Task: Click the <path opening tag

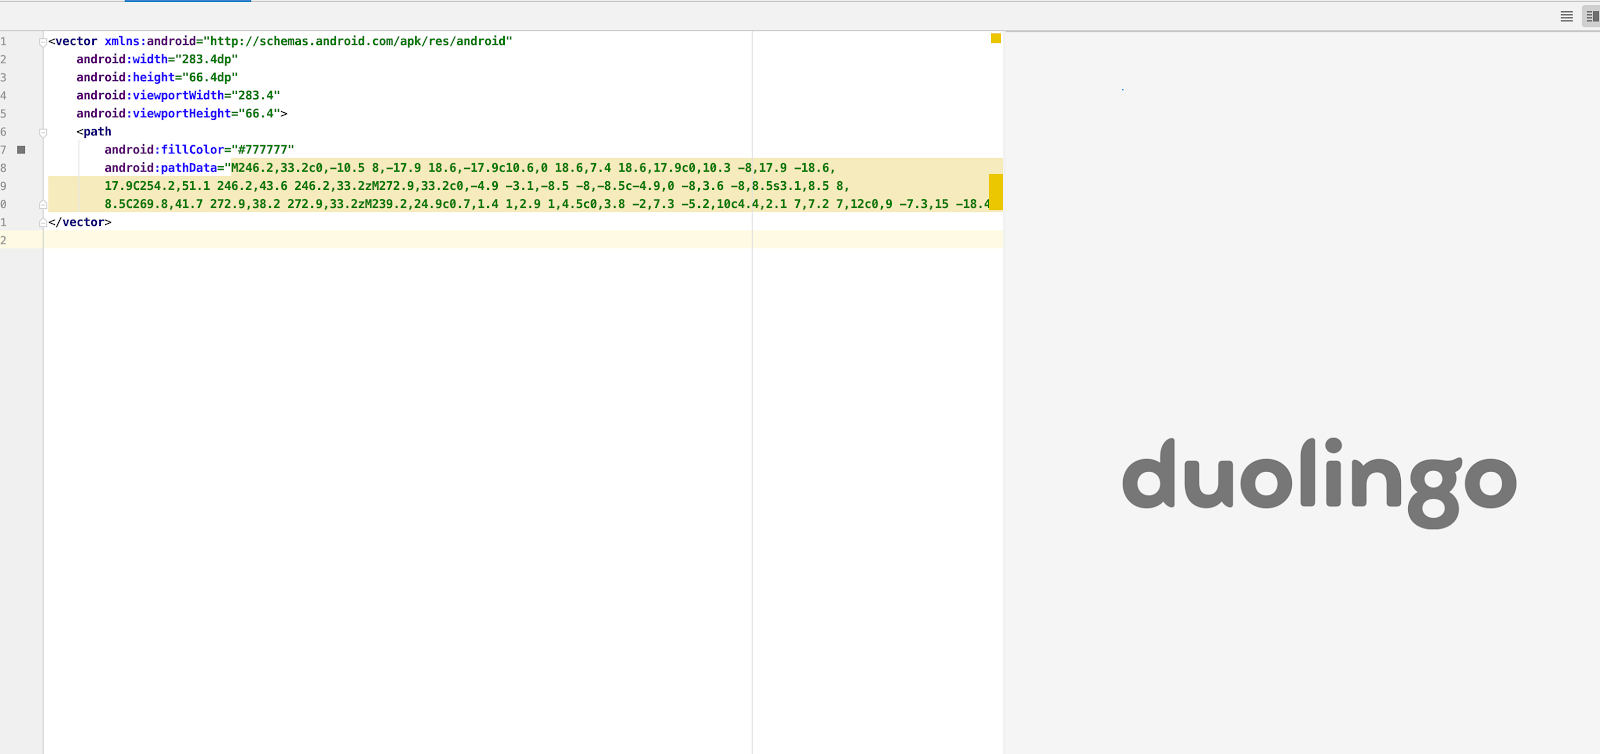Action: pos(94,132)
